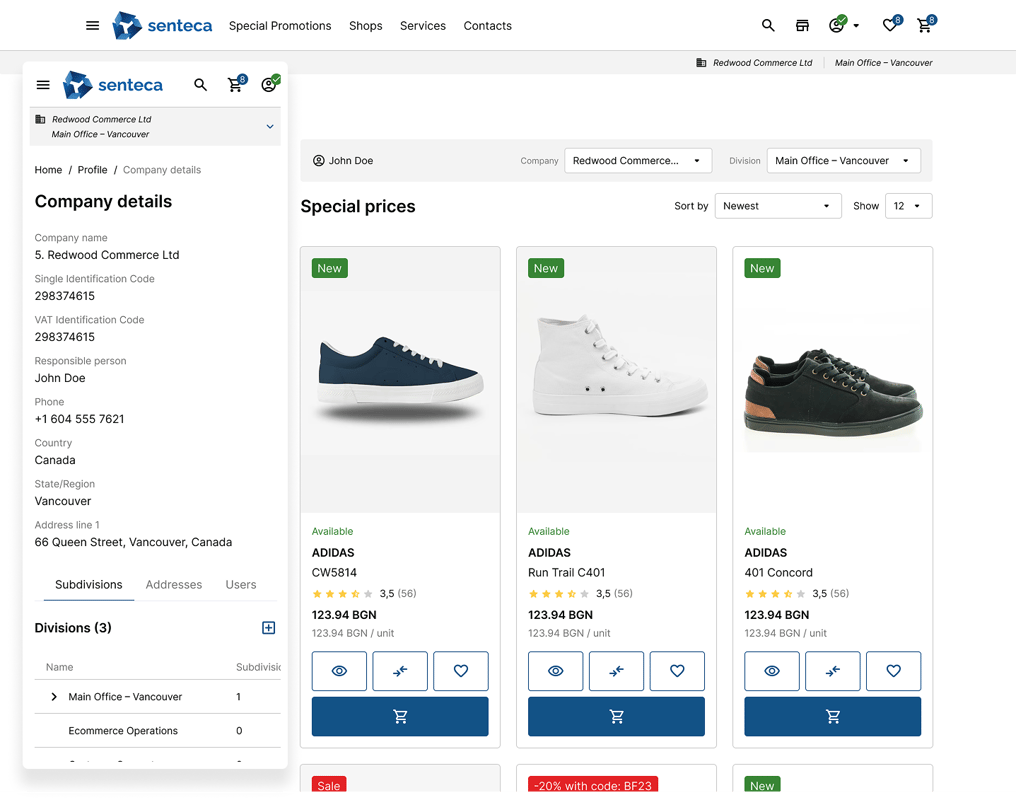
Task: Open the shopping cart with 8 items
Action: tap(923, 26)
